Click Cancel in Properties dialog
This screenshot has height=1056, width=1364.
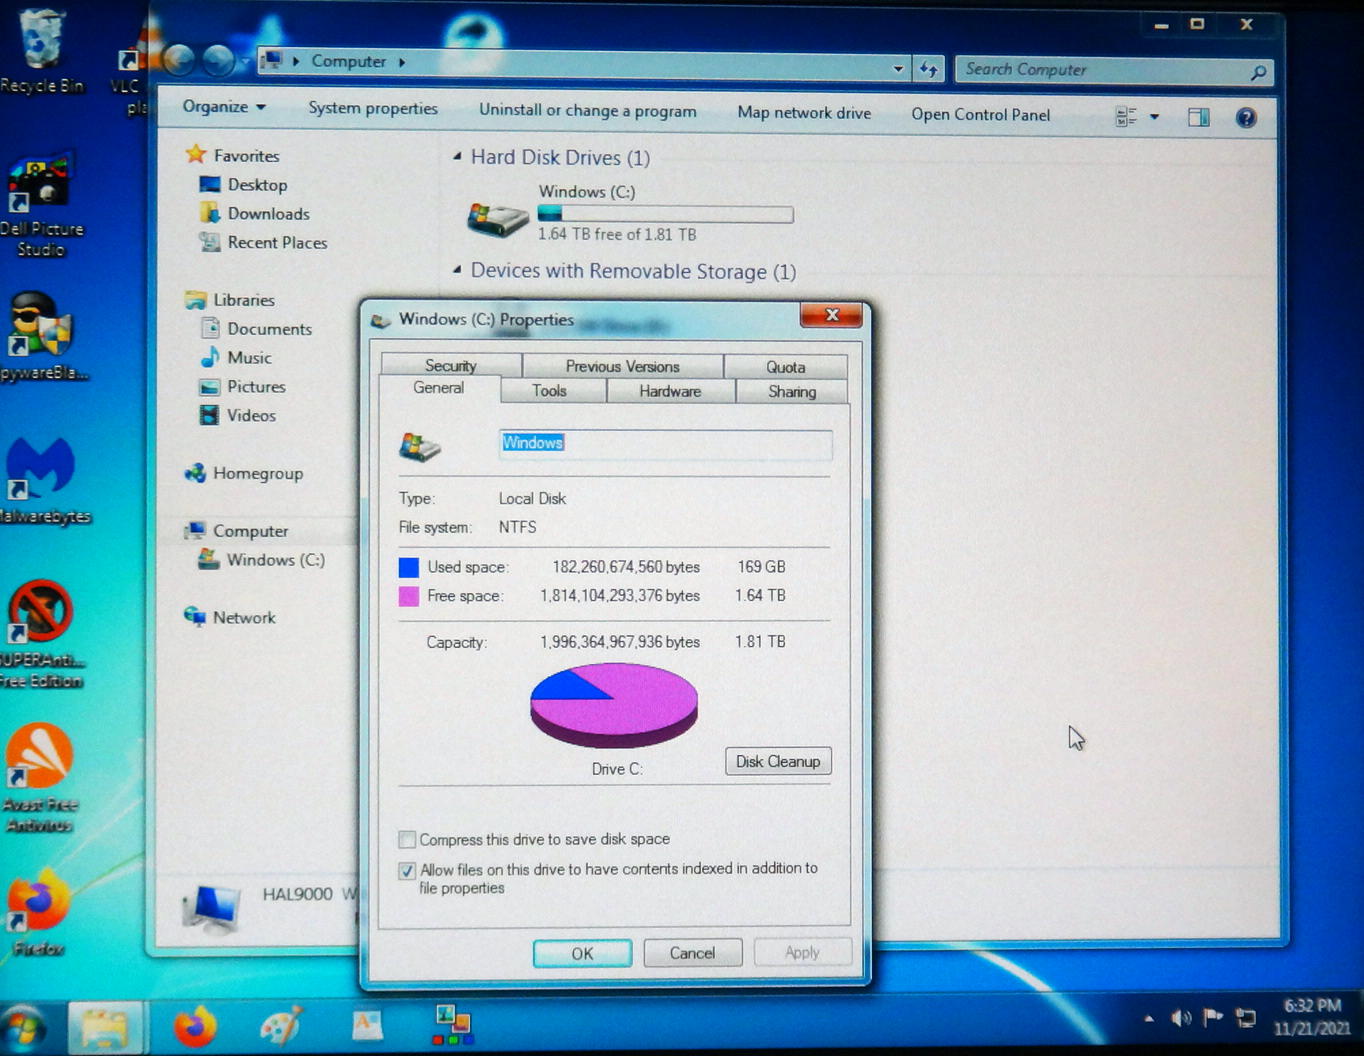[692, 953]
